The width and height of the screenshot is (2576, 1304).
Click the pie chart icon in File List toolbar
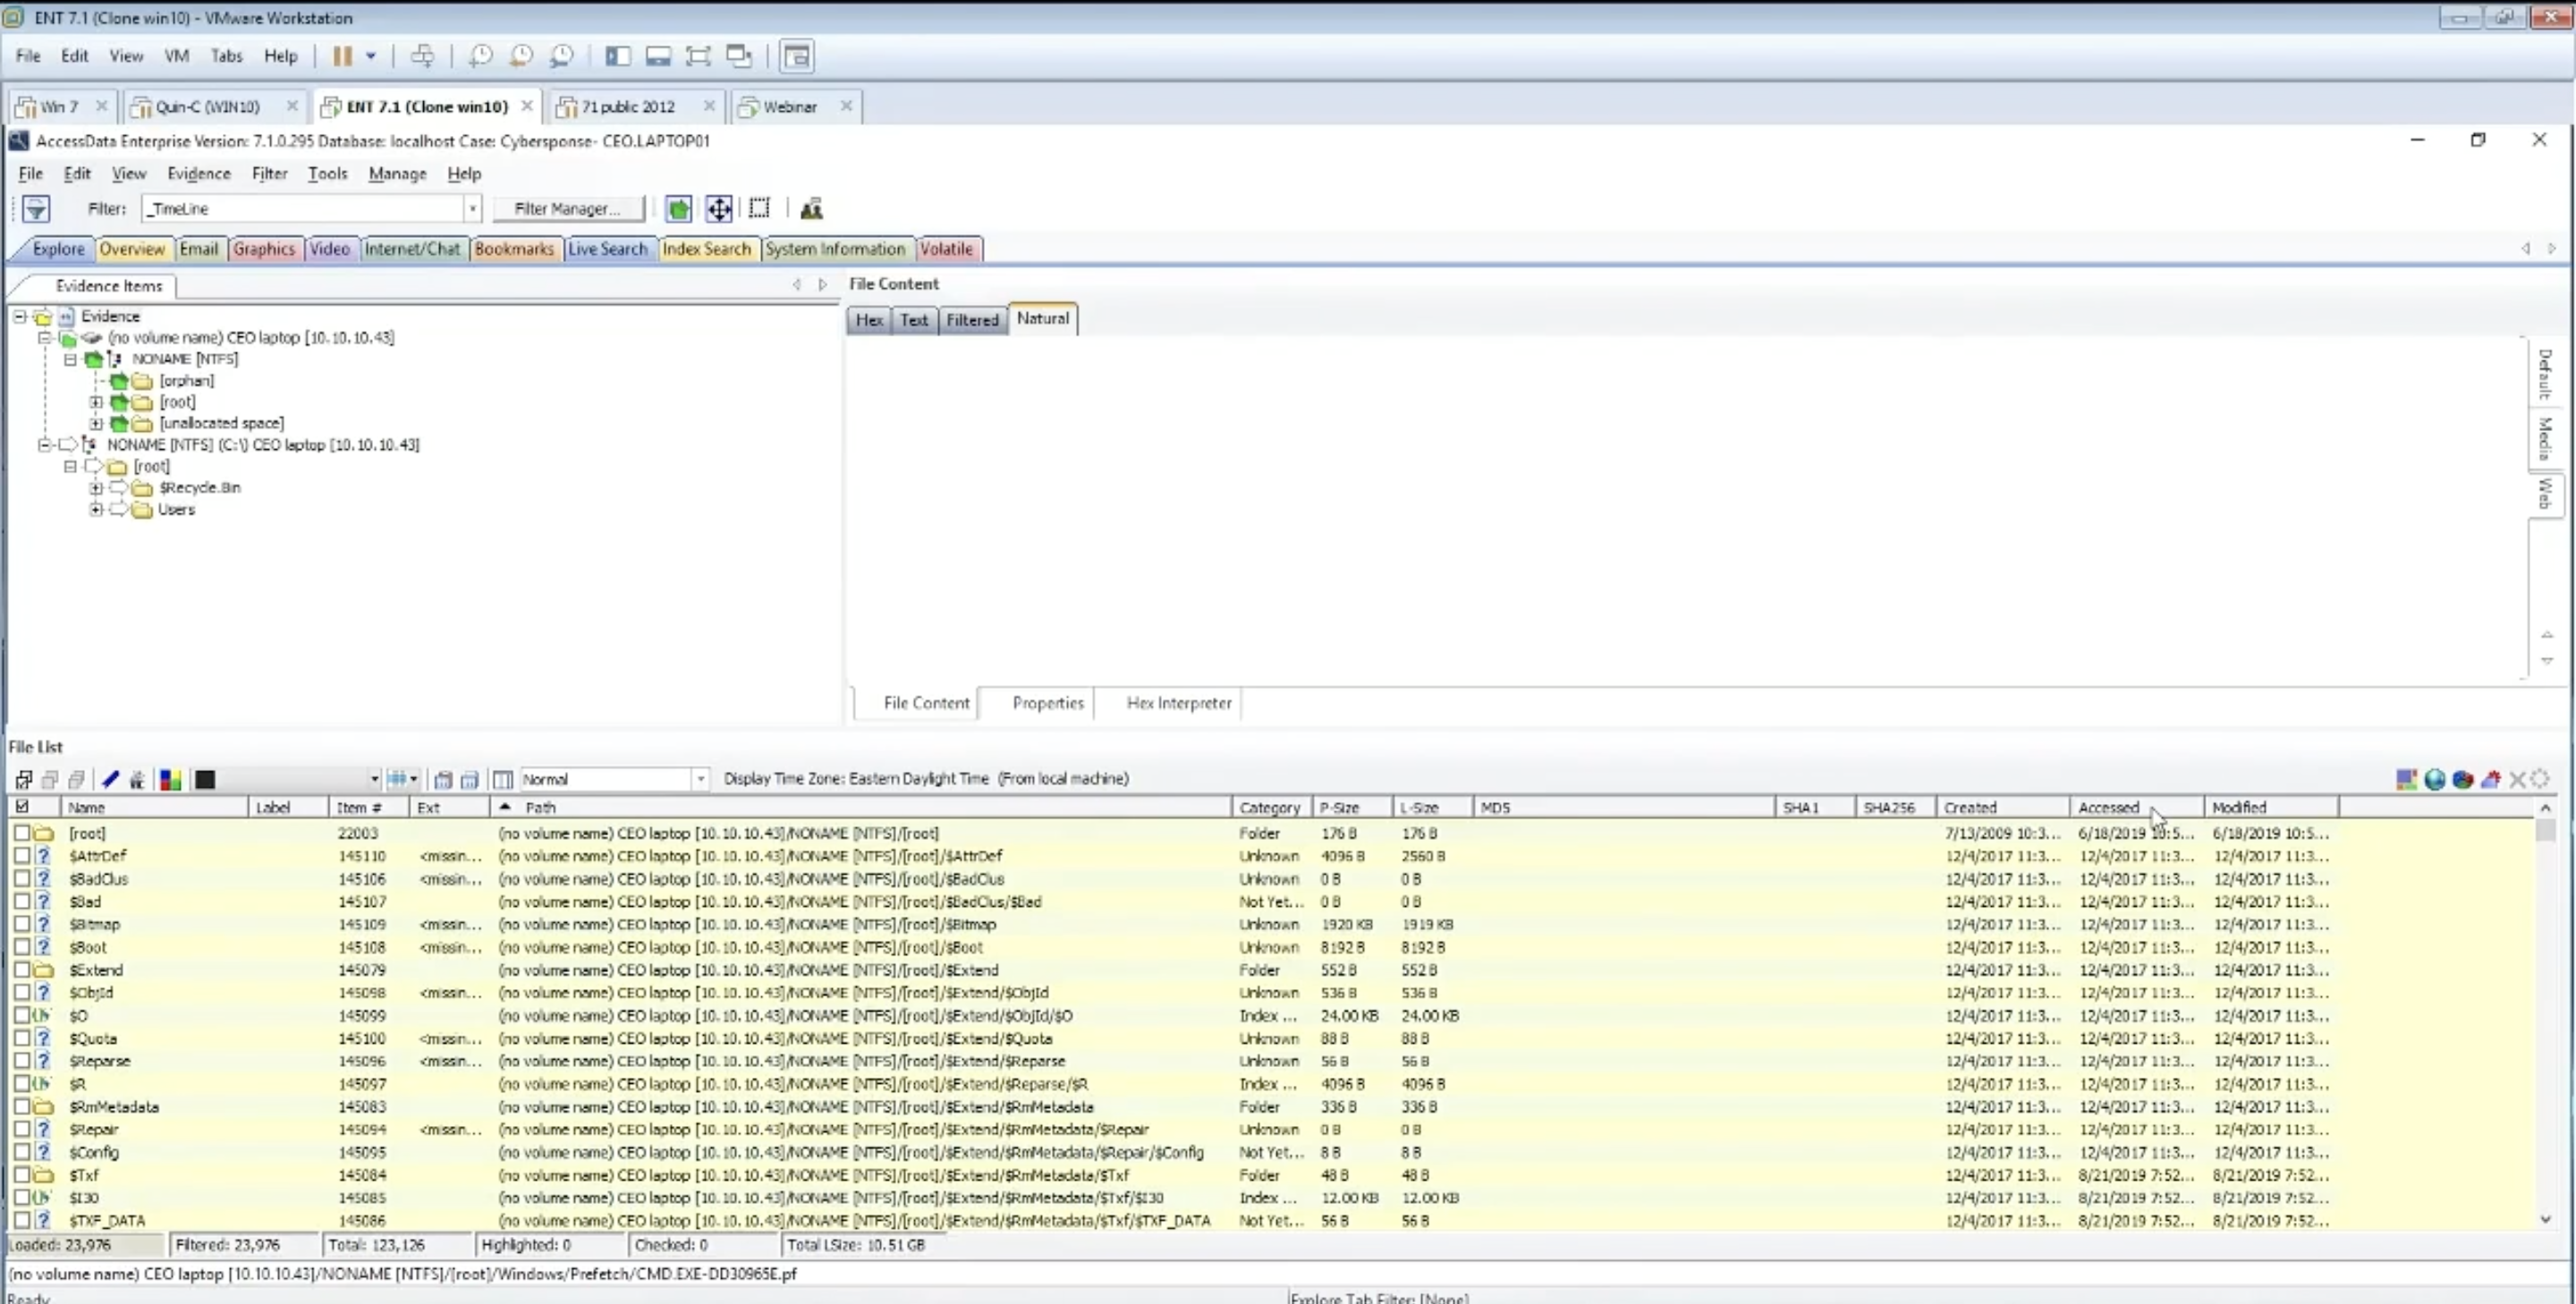click(2463, 779)
